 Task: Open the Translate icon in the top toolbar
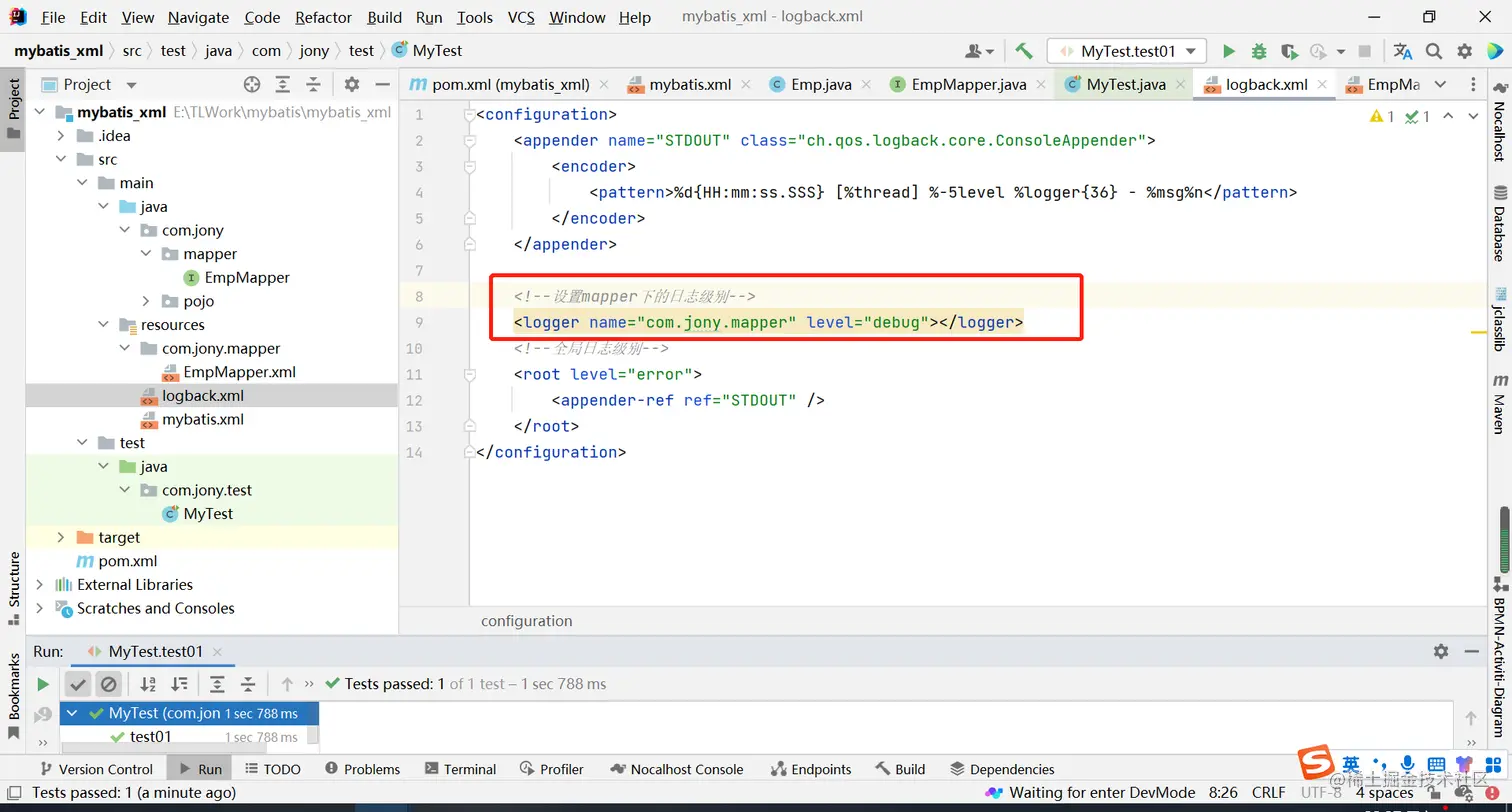coord(1403,51)
